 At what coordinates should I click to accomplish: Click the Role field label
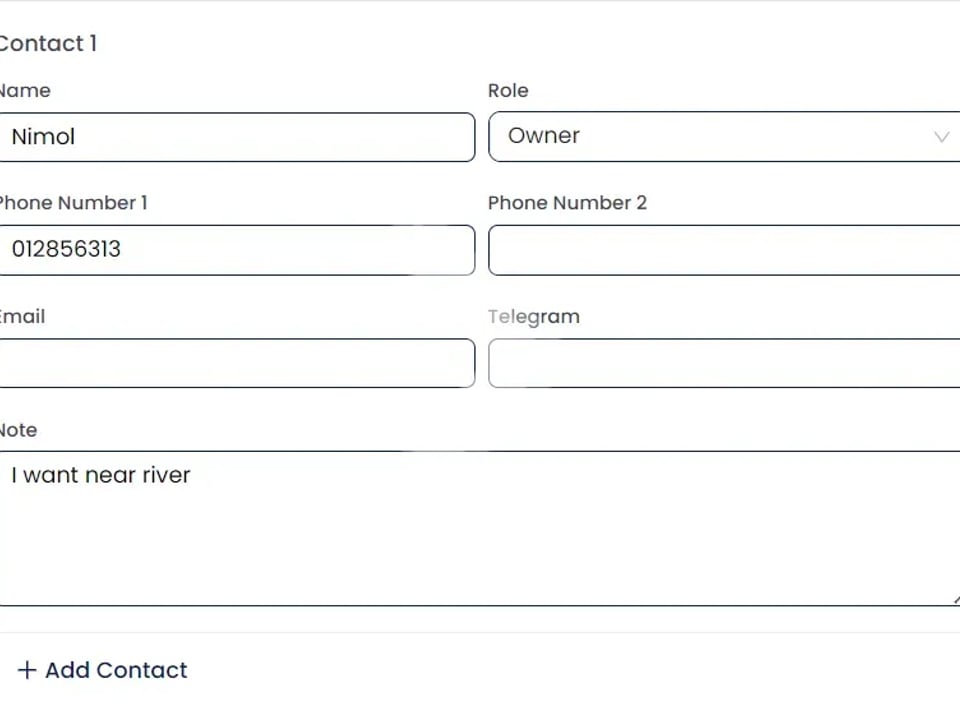coord(508,91)
